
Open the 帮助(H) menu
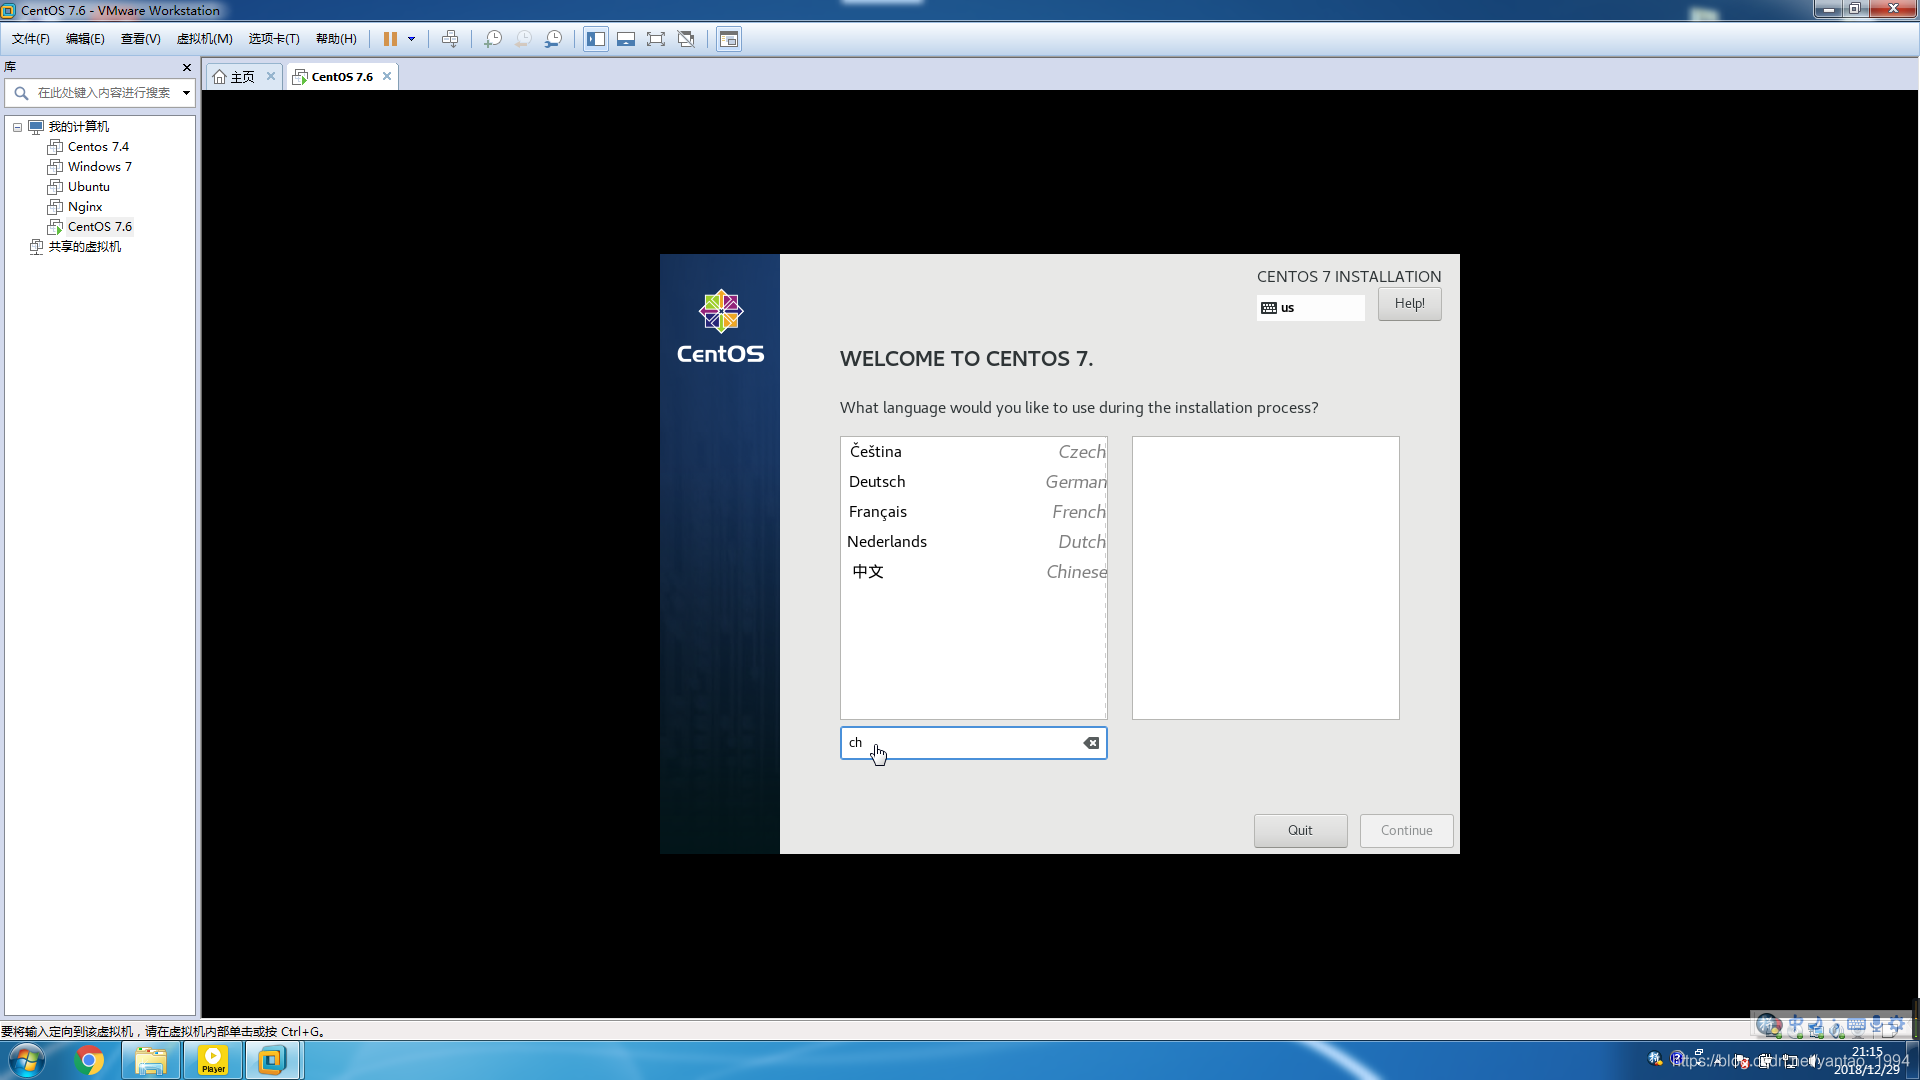click(x=336, y=39)
